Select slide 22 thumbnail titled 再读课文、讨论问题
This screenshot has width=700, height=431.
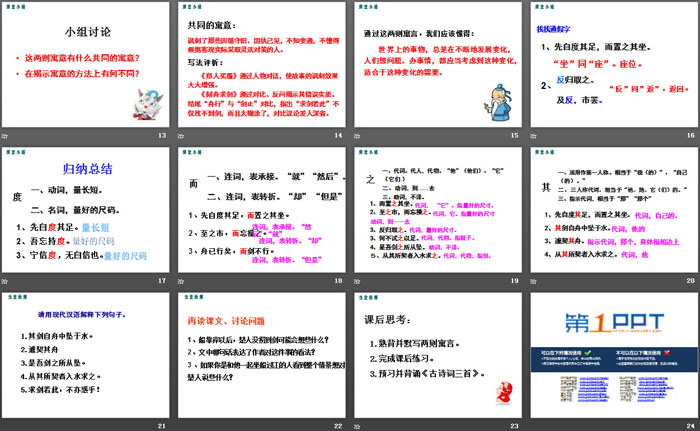coord(262,355)
